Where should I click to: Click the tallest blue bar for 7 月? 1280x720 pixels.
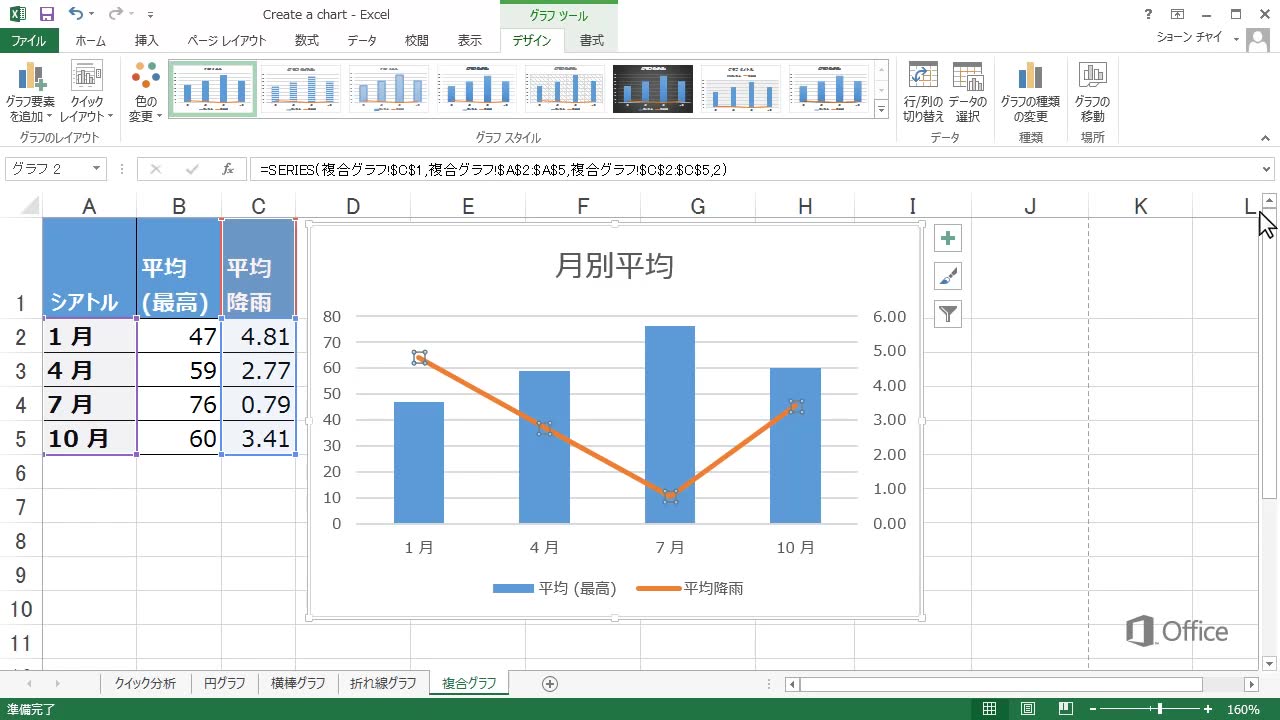click(670, 424)
